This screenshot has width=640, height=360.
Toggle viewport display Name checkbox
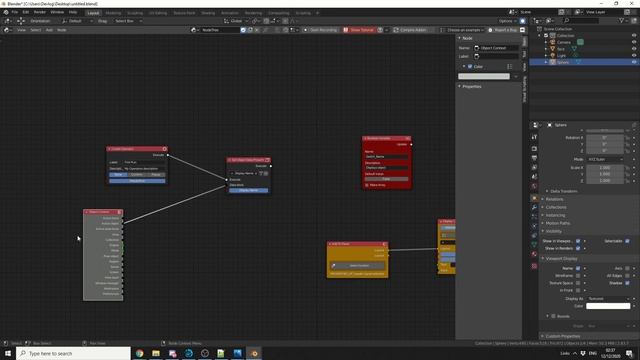[x=578, y=269]
